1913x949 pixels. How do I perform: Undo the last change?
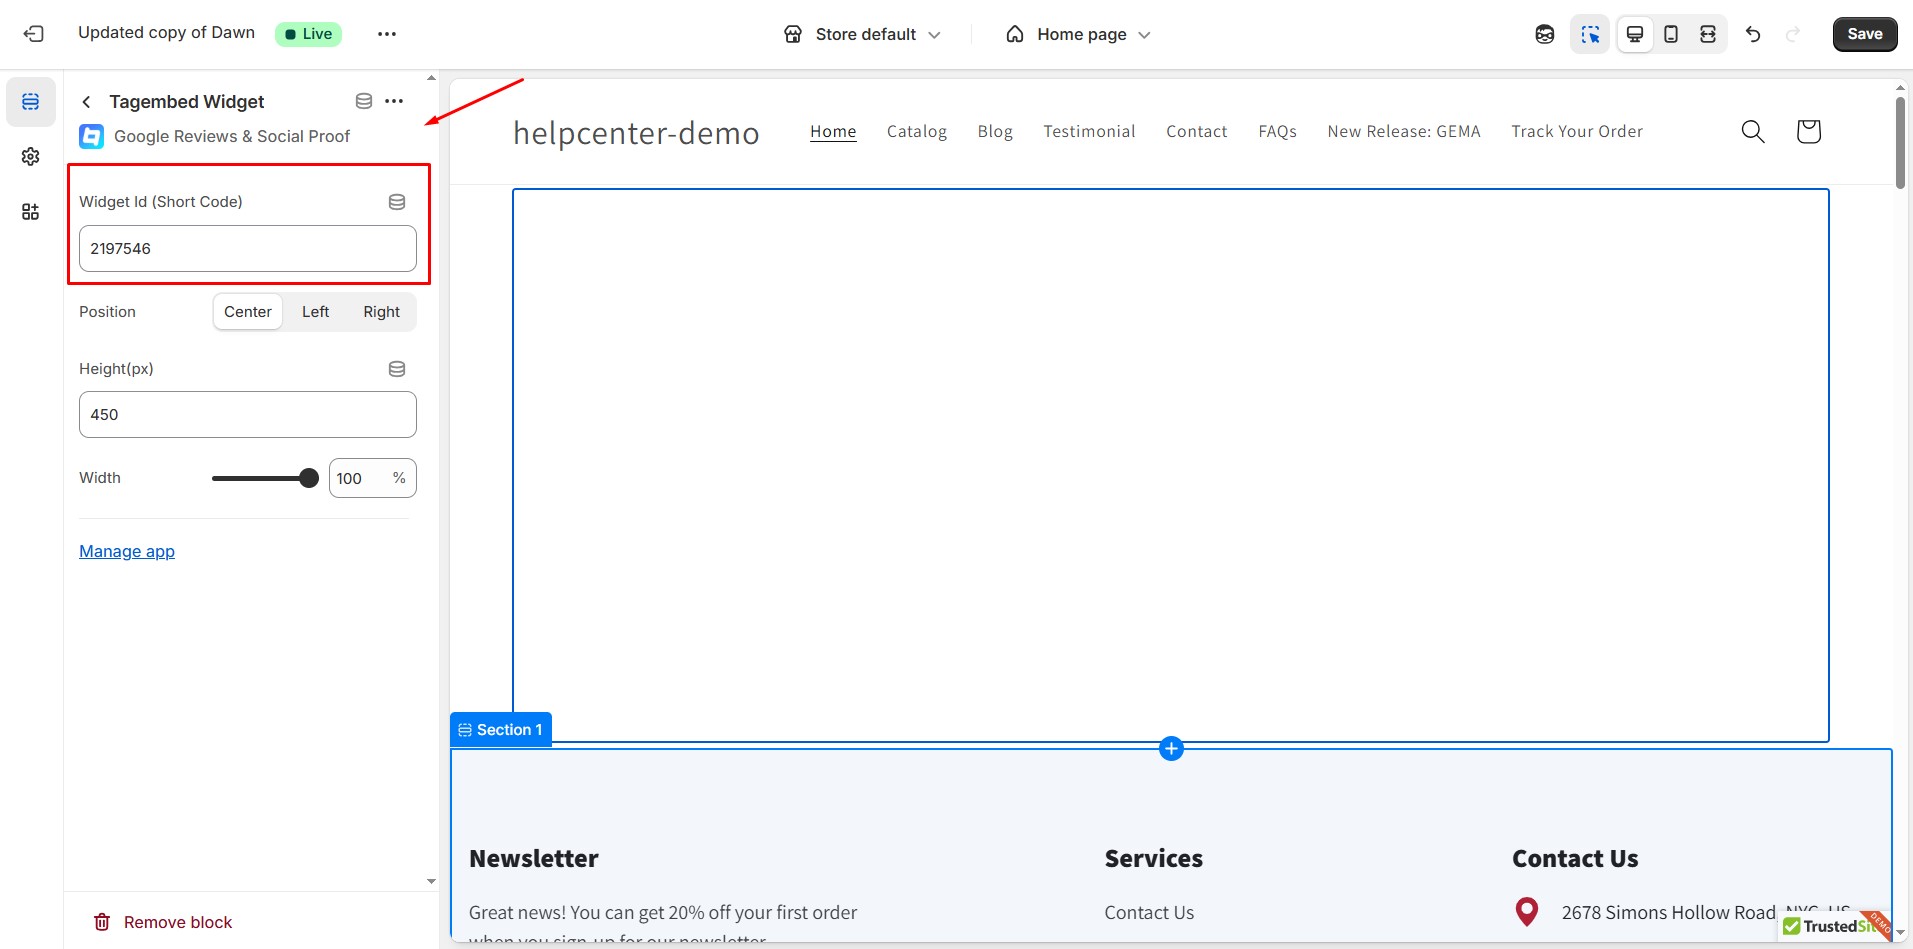[1753, 33]
